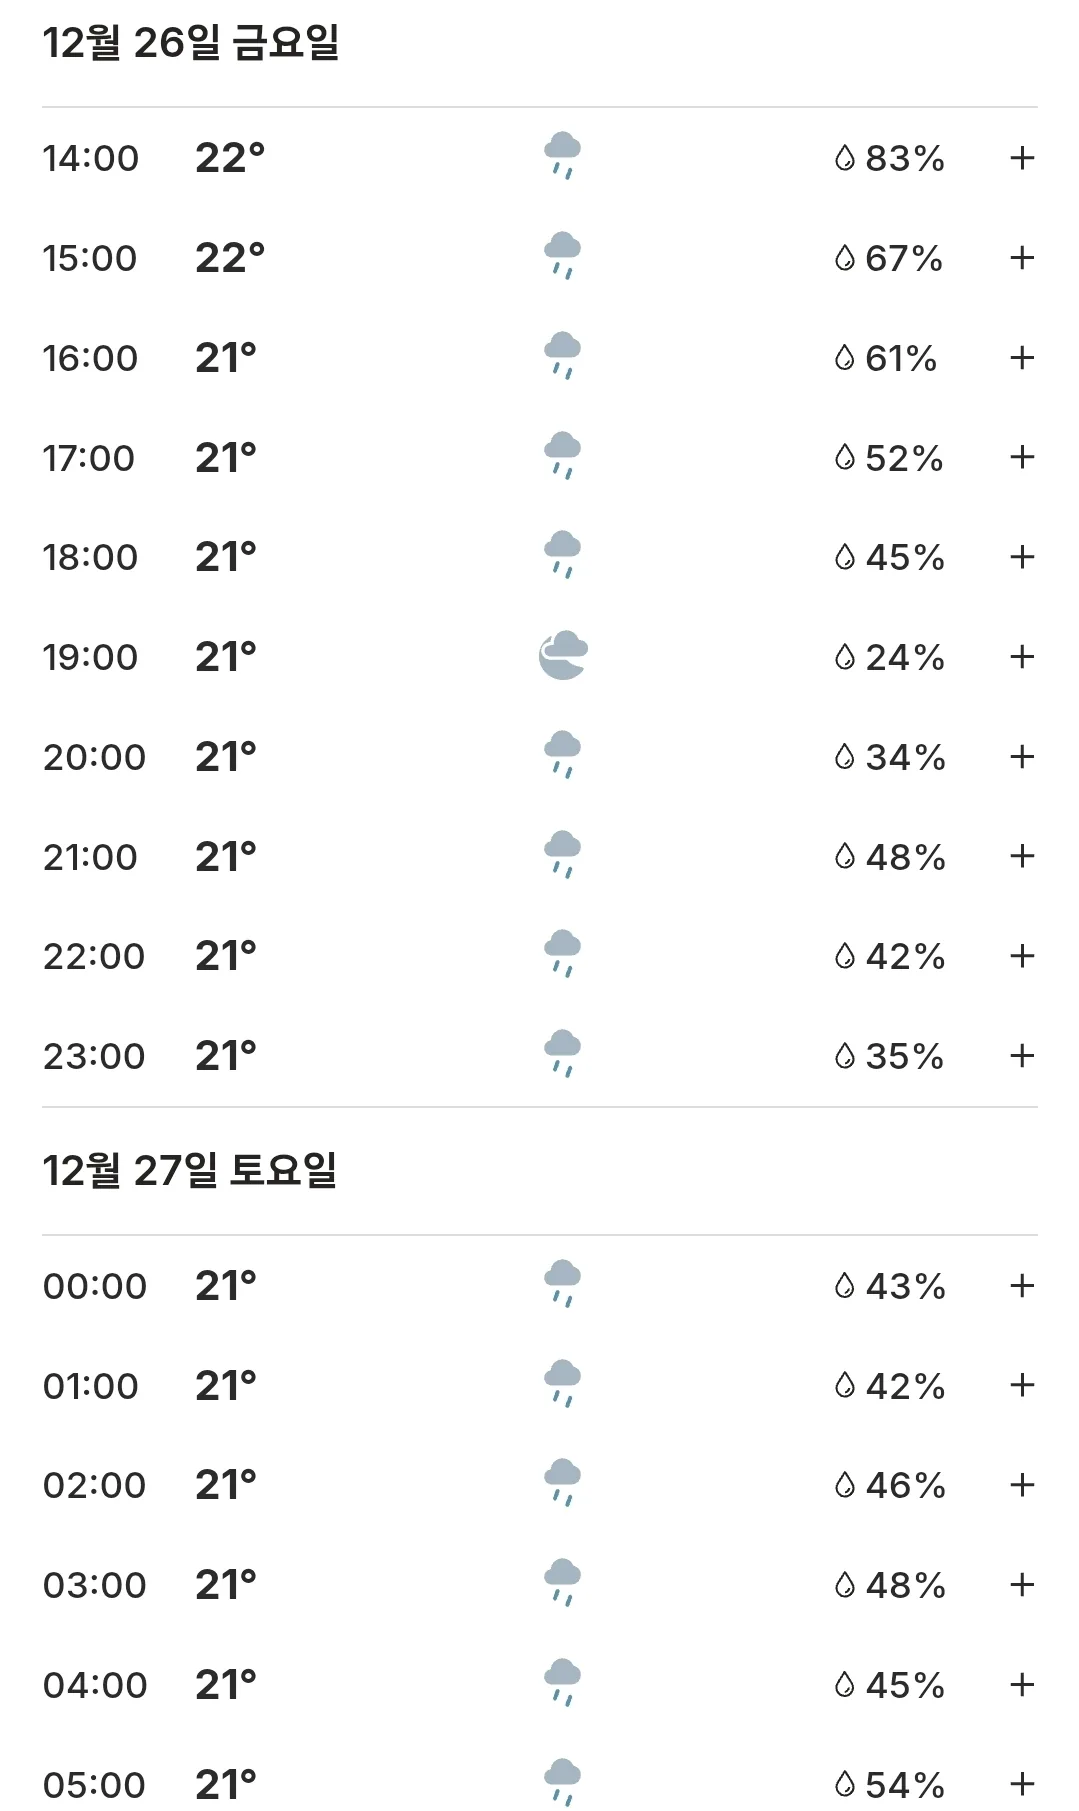Expand the 14:00 forecast row plus sign
Viewport: 1079px width, 1811px height.
click(1021, 158)
